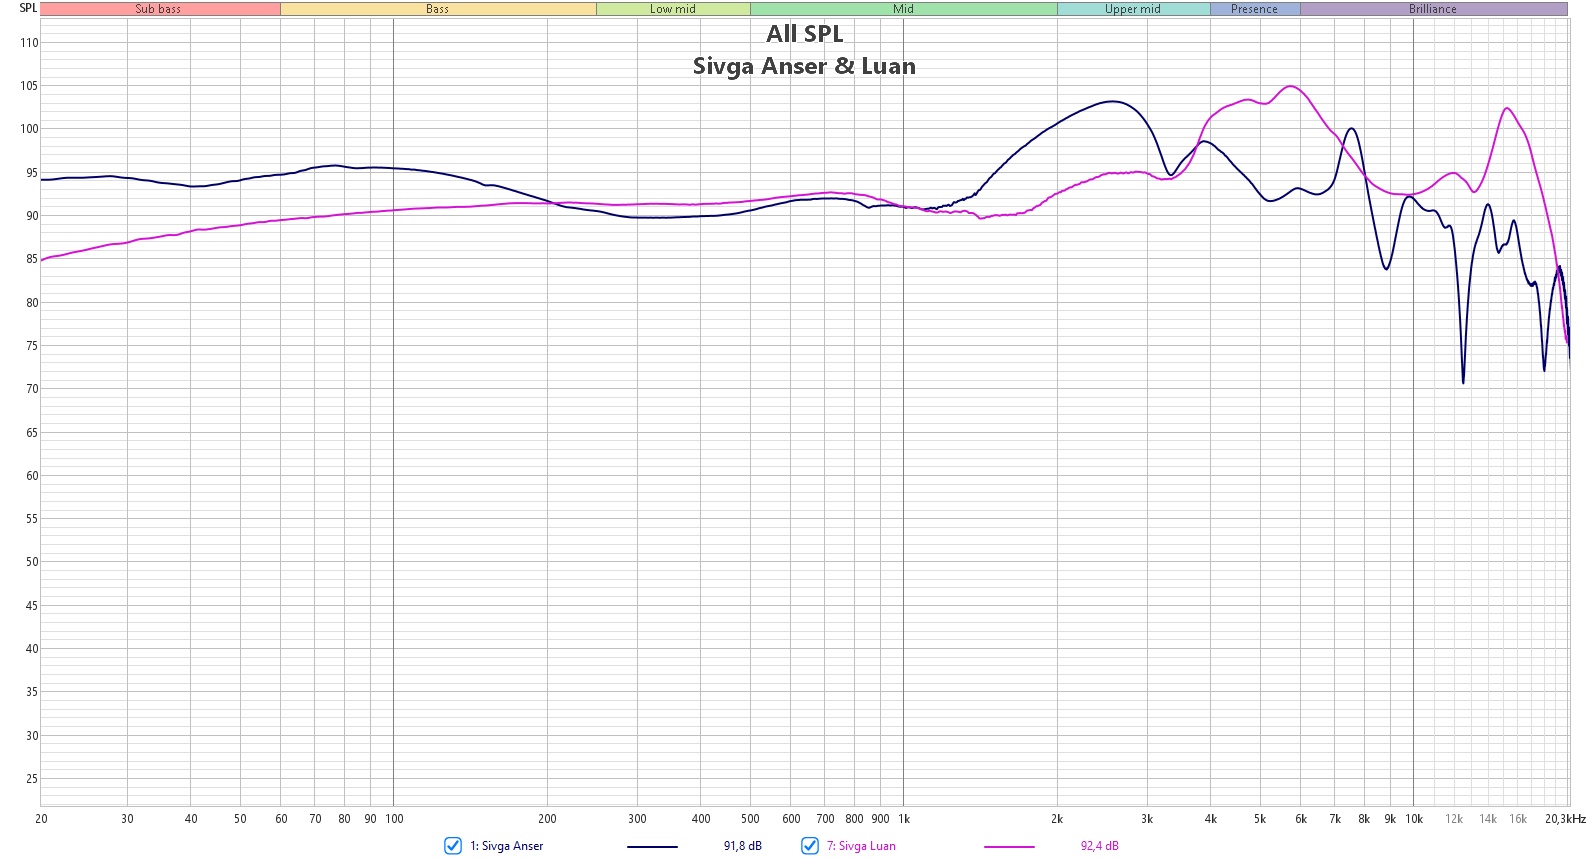The width and height of the screenshot is (1590, 858).
Task: Click the 105 tick on the SPL axis
Action: [x=29, y=86]
